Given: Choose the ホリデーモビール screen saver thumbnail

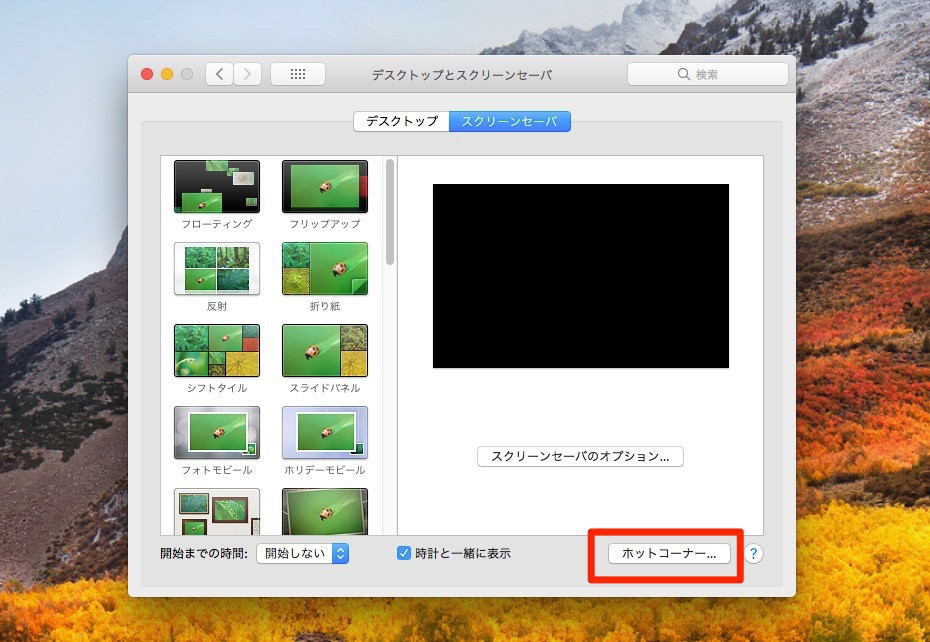Looking at the screenshot, I should coord(324,433).
